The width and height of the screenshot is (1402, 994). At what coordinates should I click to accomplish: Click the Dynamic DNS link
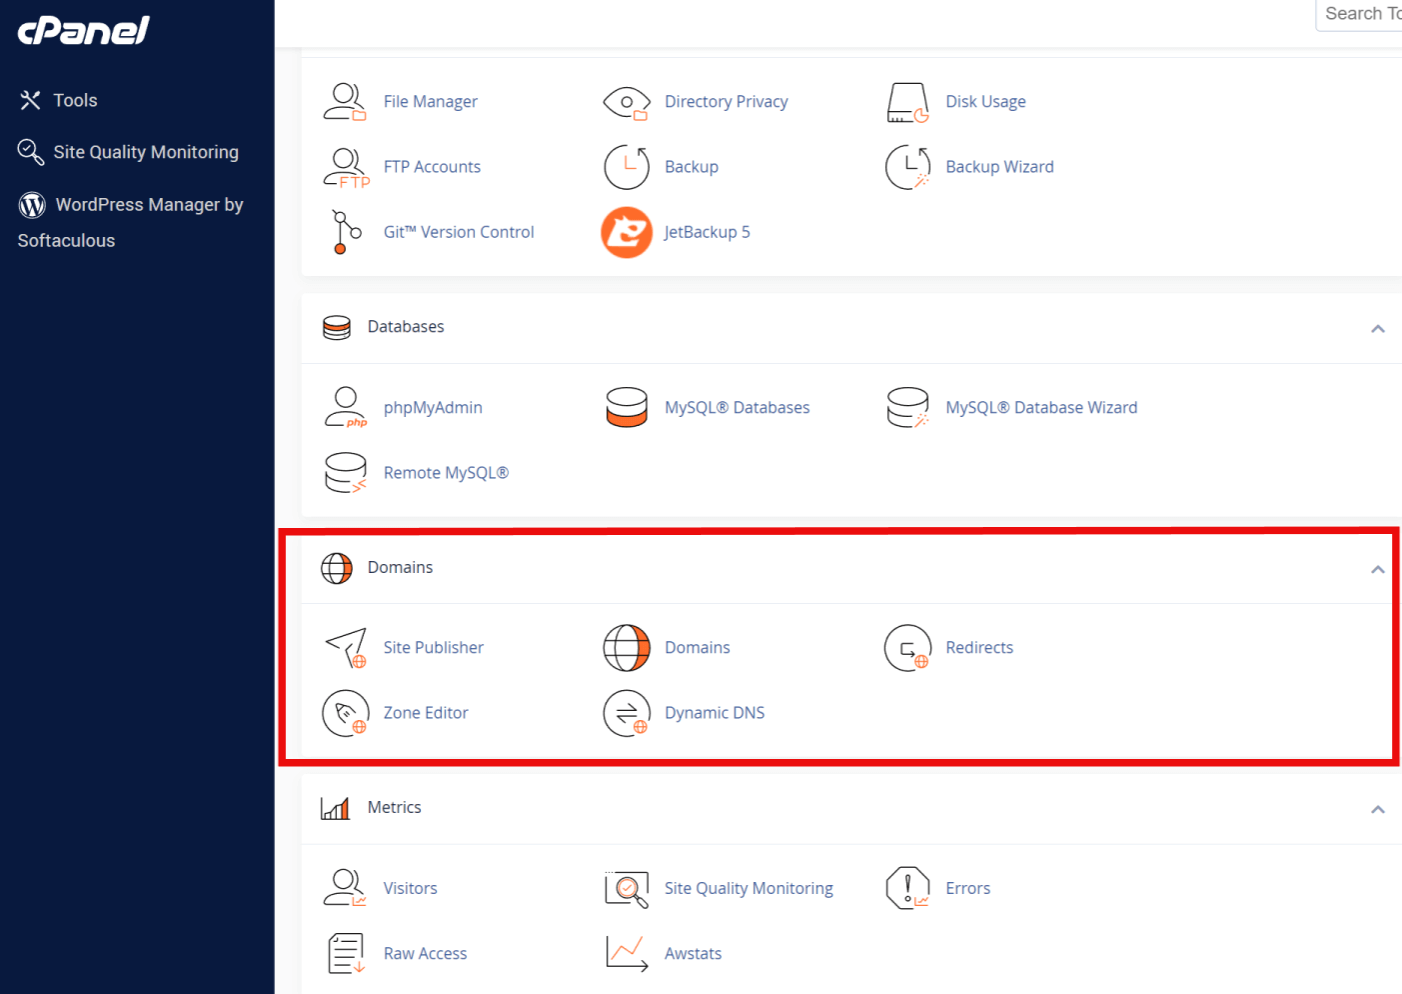pos(715,713)
